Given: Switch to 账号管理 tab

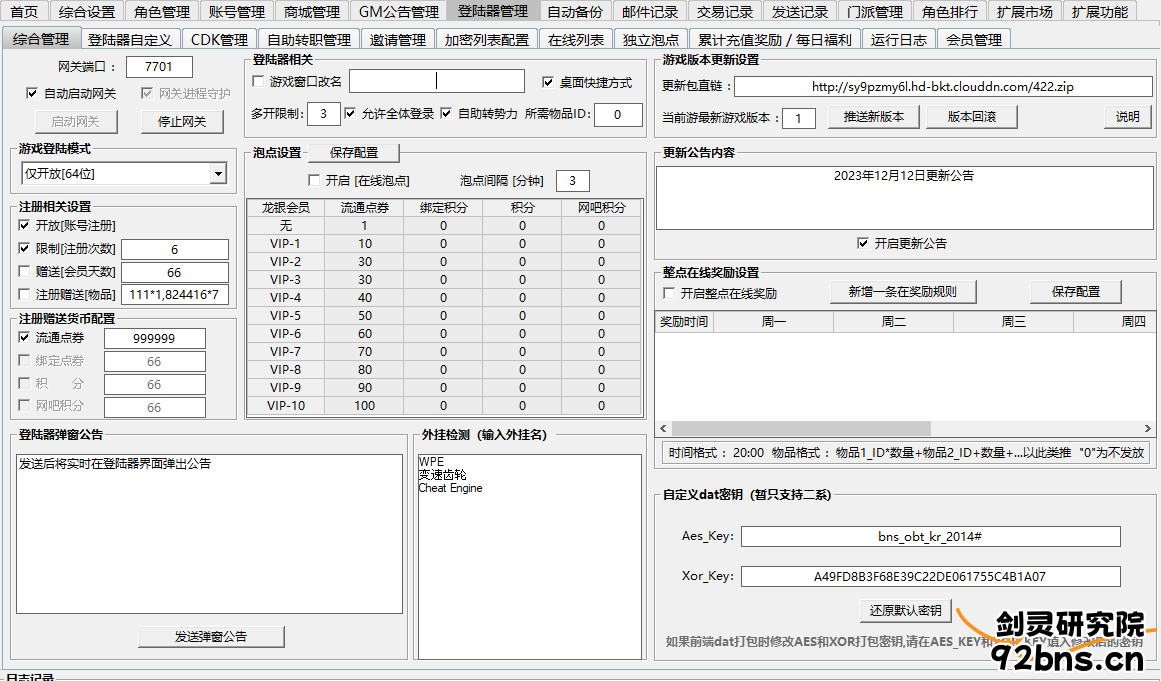Looking at the screenshot, I should [x=236, y=12].
